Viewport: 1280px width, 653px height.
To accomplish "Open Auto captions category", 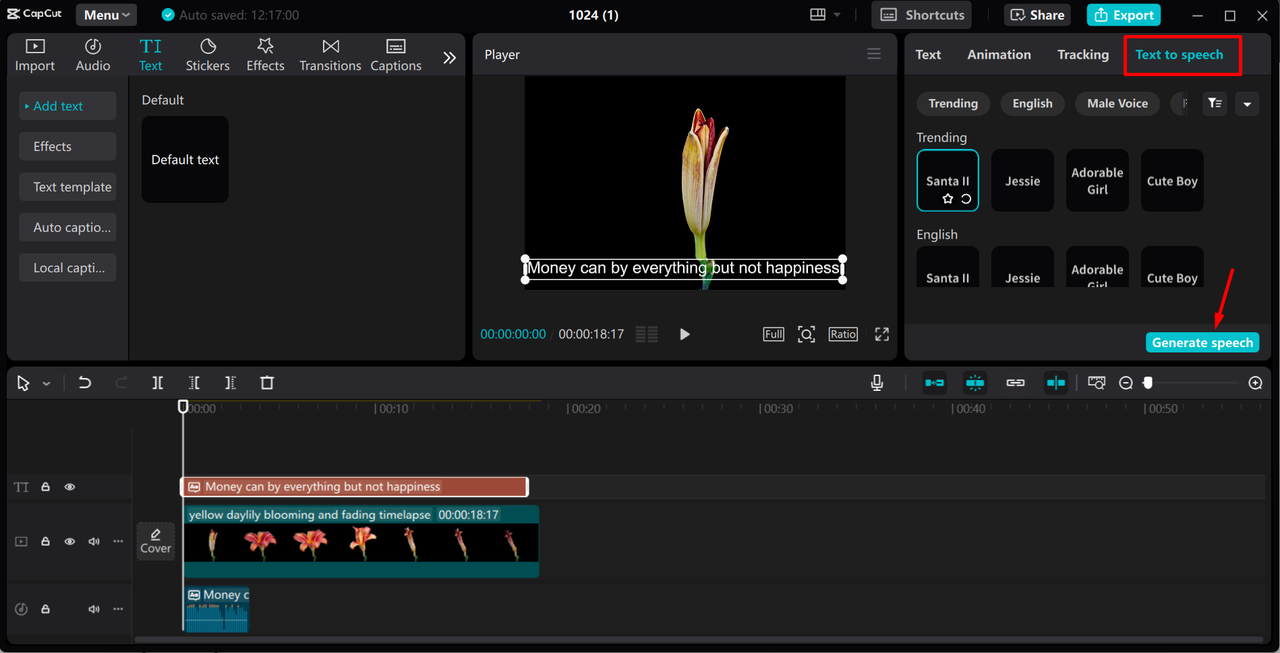I will click(68, 227).
